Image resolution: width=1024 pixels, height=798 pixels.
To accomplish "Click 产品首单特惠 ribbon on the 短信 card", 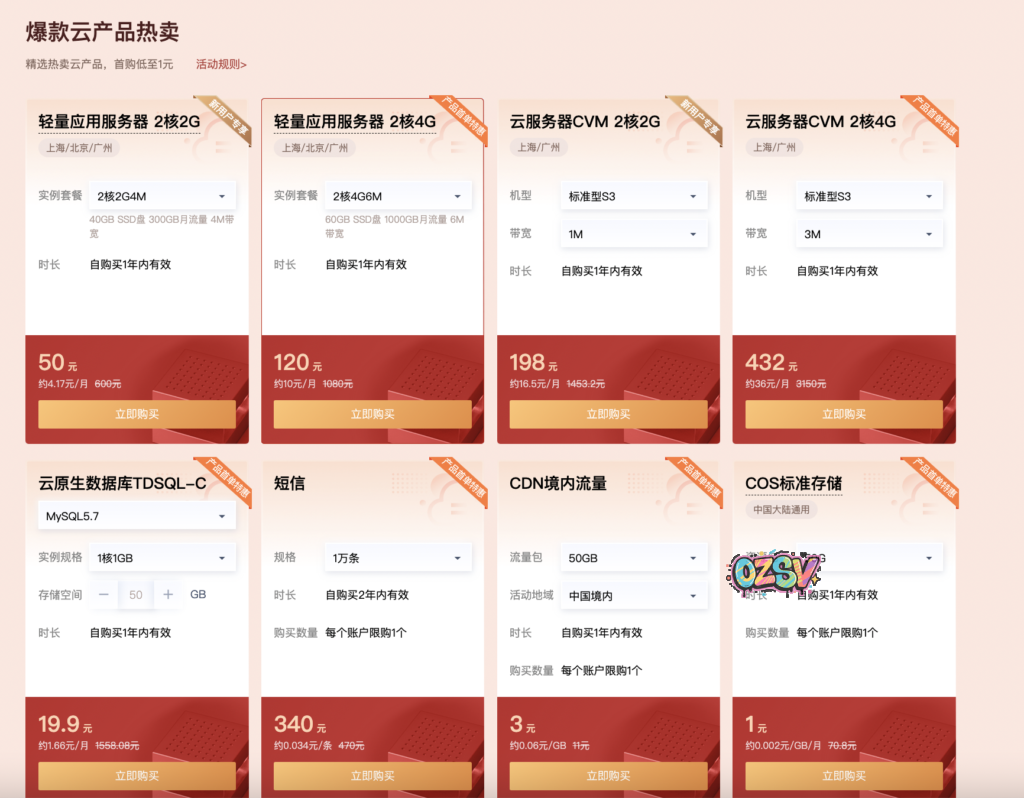I will pos(462,479).
